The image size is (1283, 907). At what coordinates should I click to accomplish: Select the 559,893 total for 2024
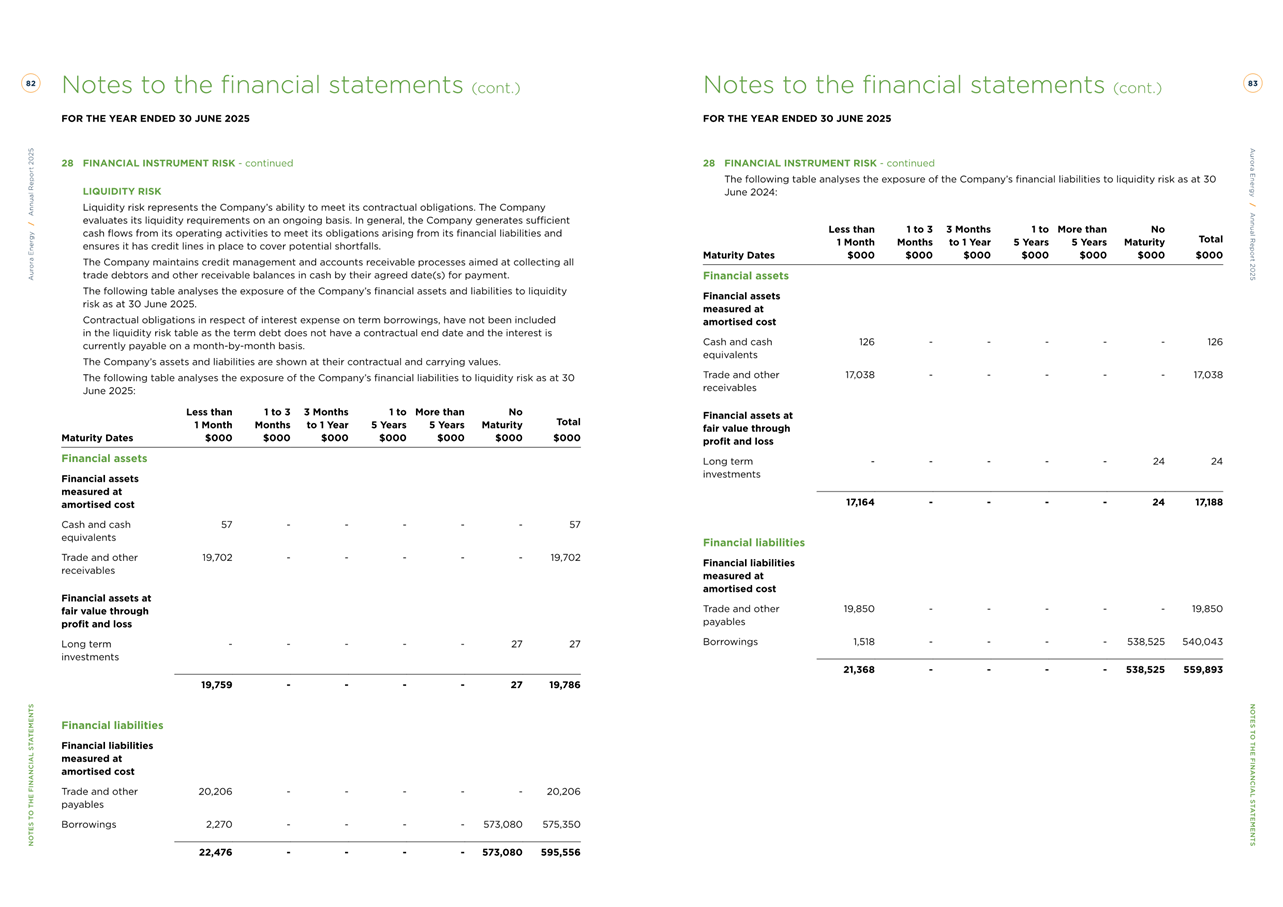(1202, 670)
